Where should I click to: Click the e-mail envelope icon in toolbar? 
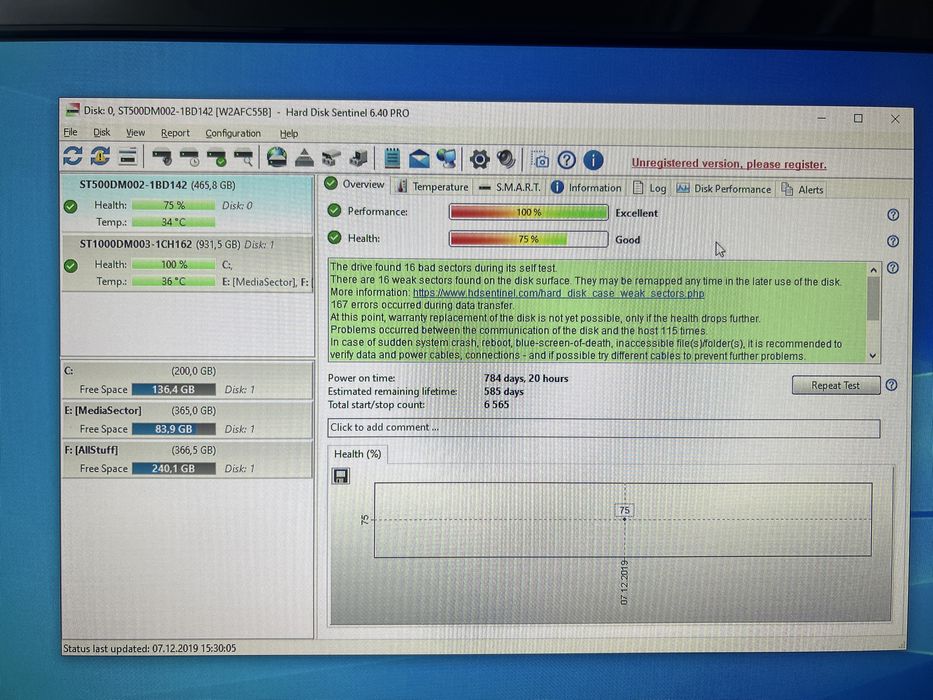[419, 158]
